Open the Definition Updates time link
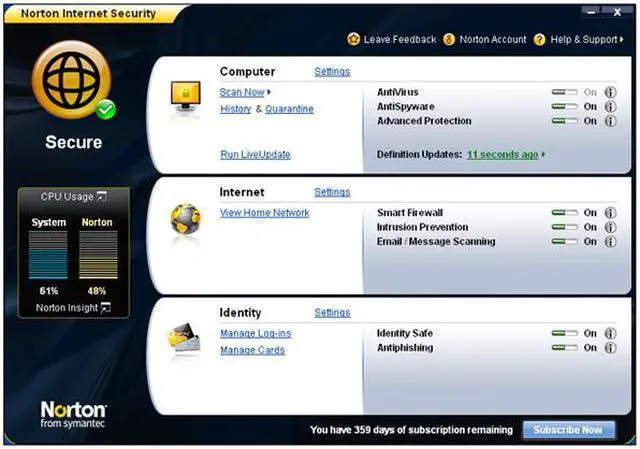Screen dimensions: 640x449 point(503,155)
